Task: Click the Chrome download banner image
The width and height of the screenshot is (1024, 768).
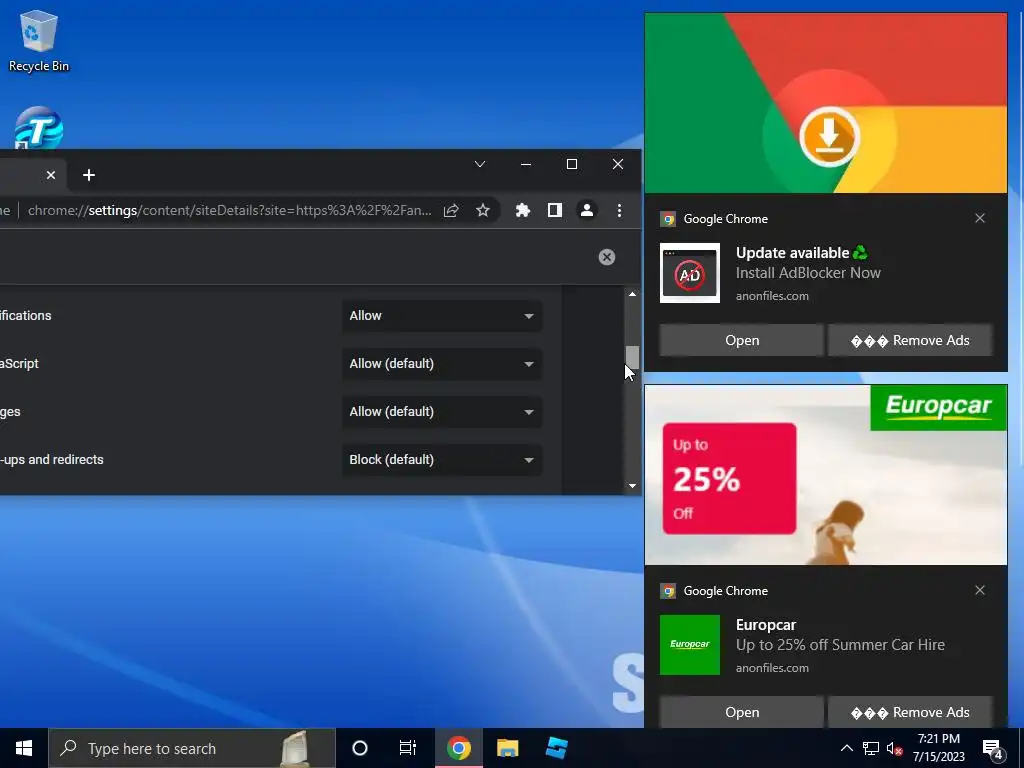Action: click(x=825, y=103)
